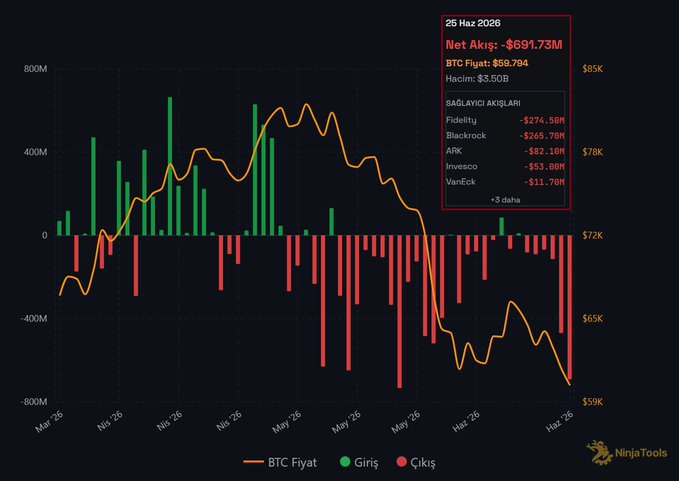Click the 'SAĞLAYICI AKIŞLARI' heading
Viewport: 679px width, 481px height.
483,103
